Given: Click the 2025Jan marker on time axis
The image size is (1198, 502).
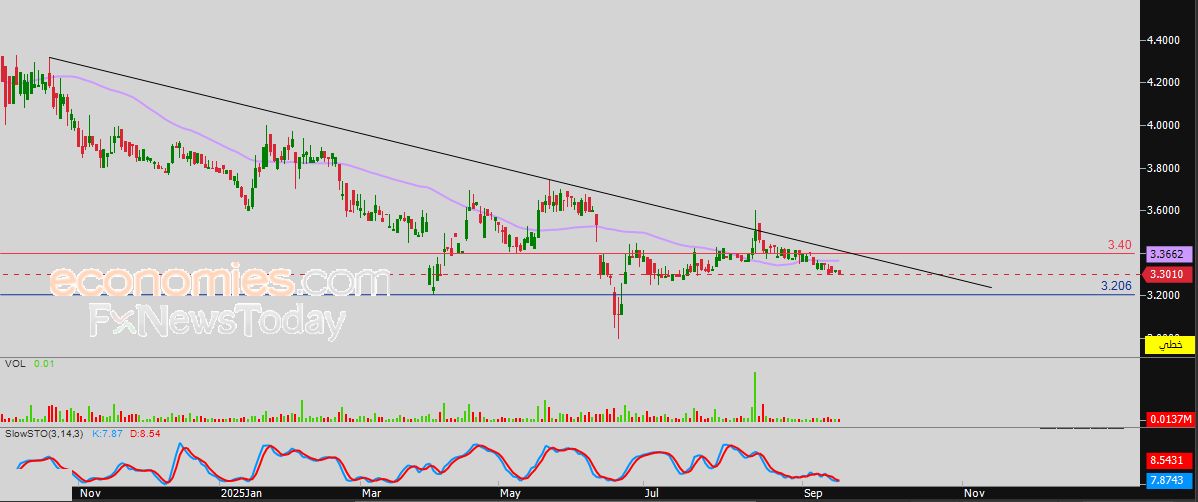Looking at the screenshot, I should tap(240, 493).
